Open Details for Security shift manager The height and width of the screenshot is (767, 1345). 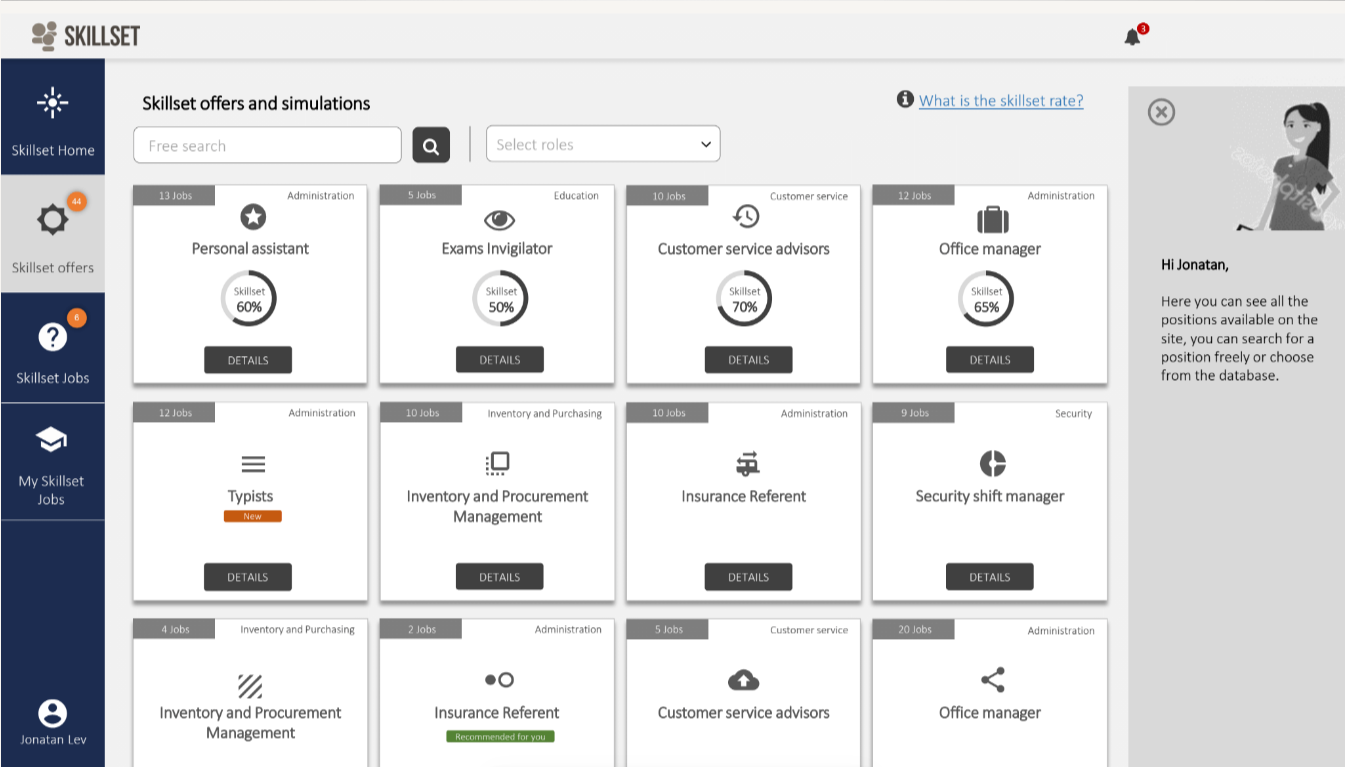coord(990,577)
